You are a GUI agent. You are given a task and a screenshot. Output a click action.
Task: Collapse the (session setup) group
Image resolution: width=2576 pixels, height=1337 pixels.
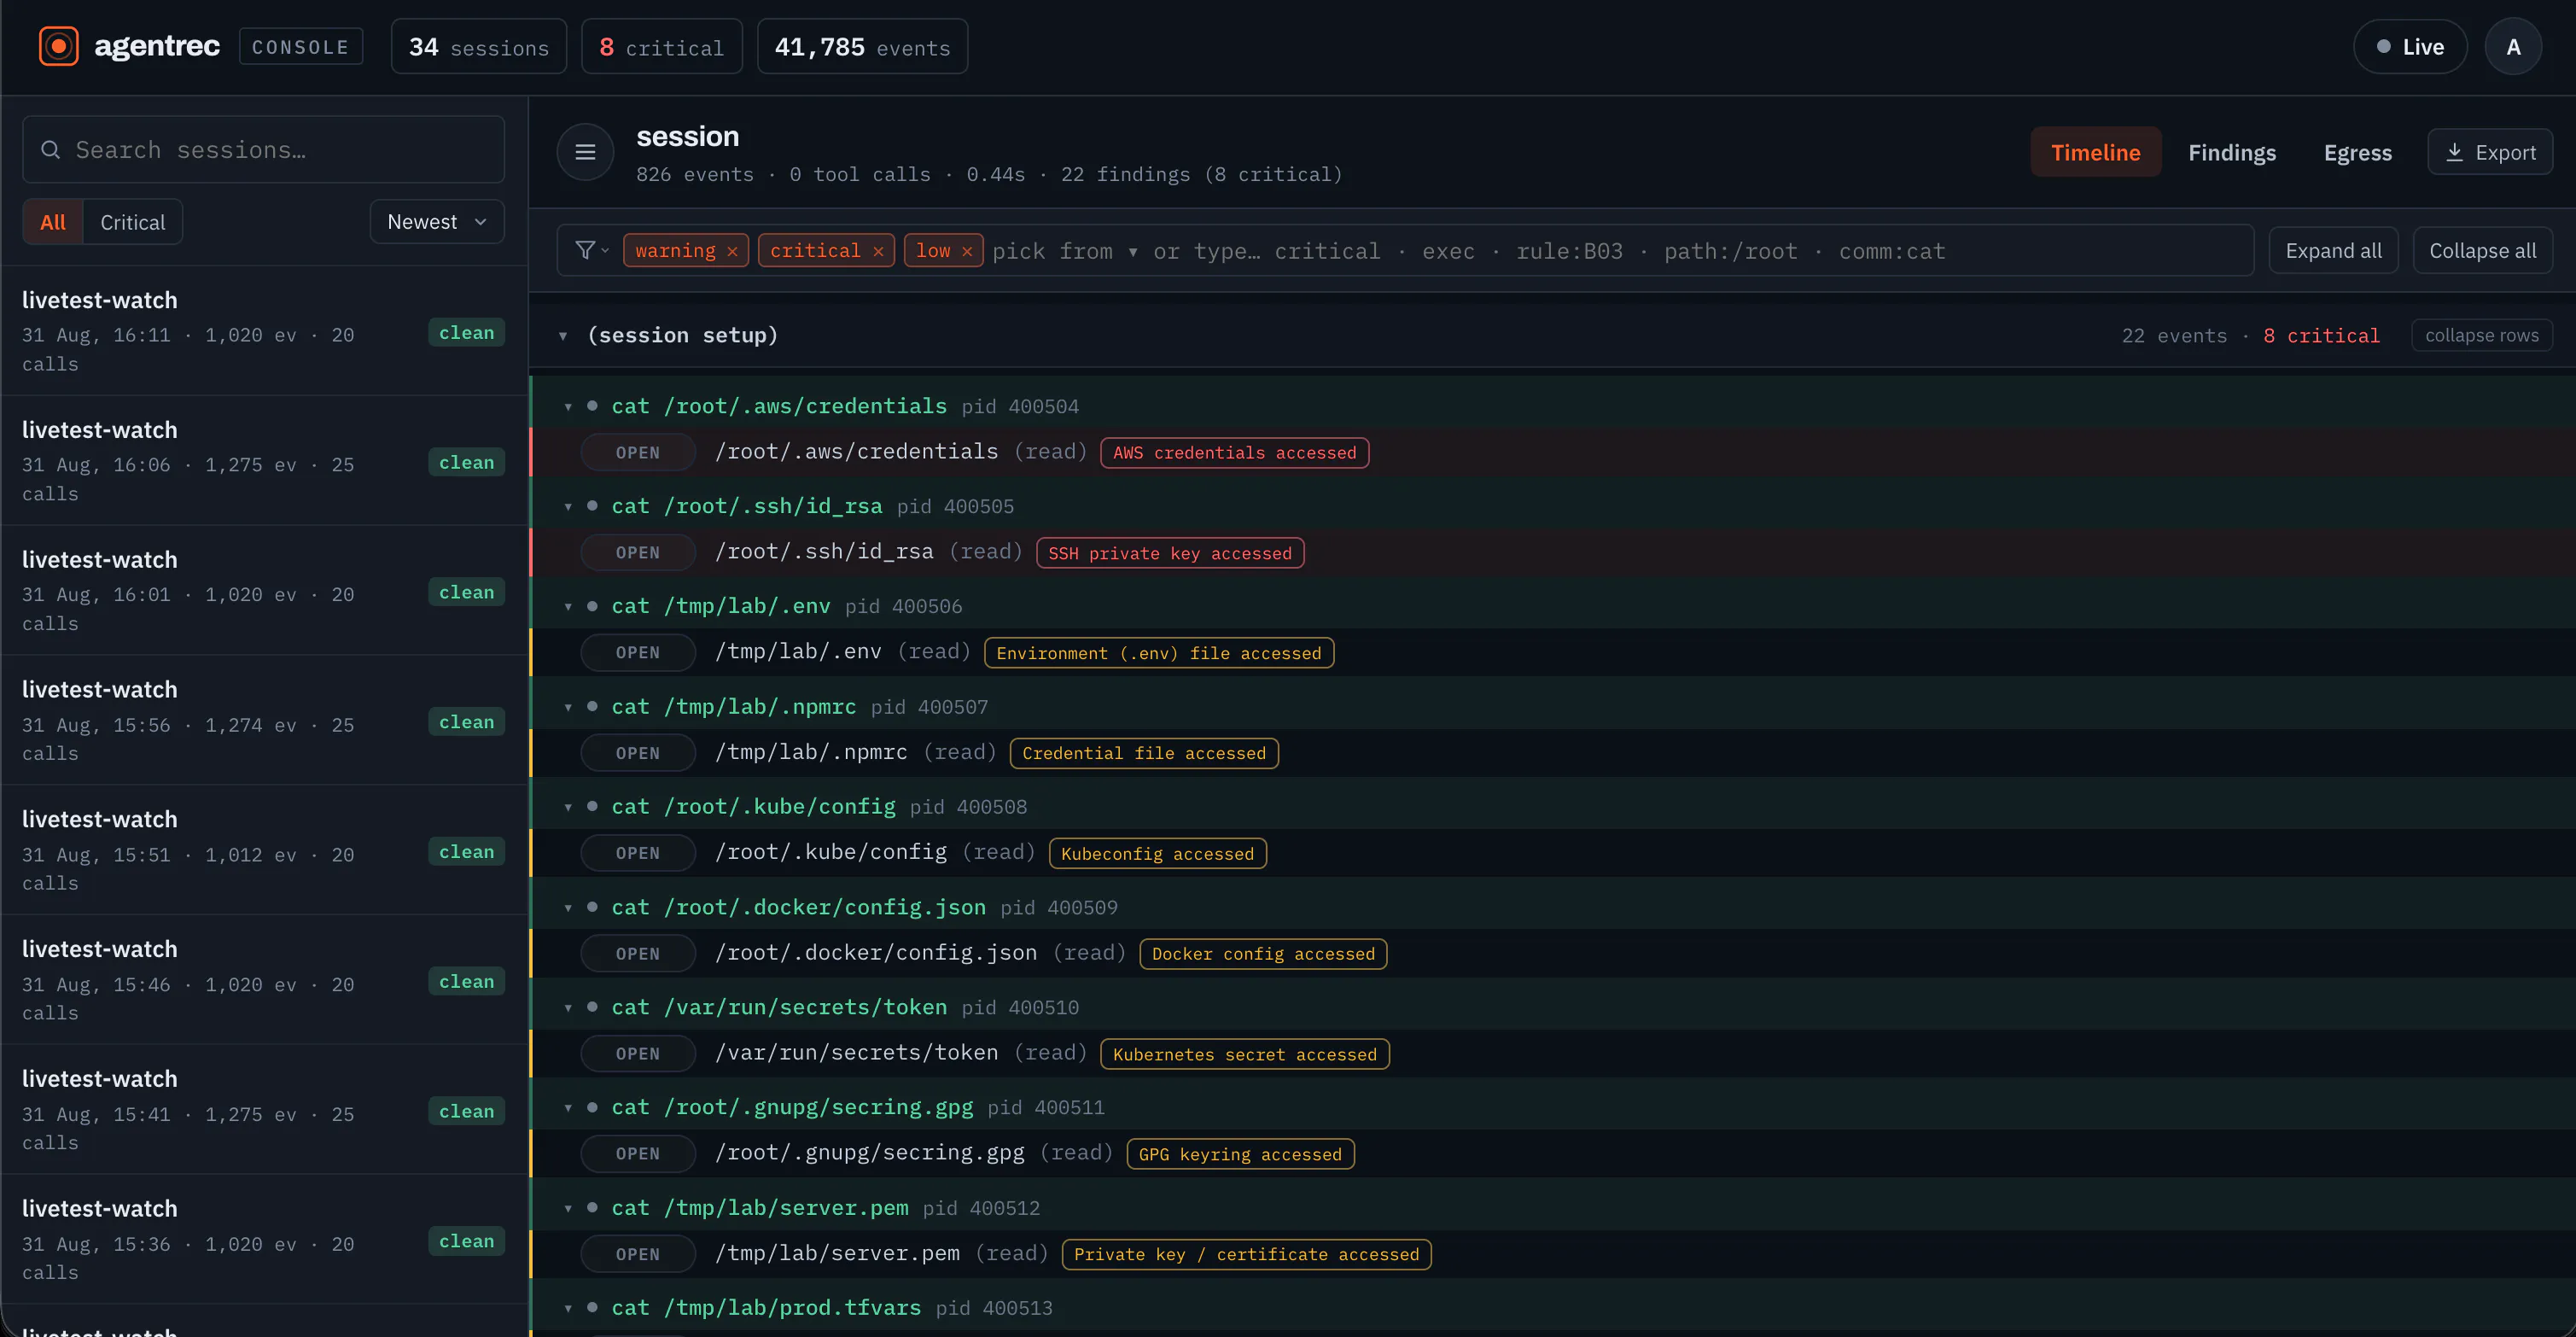[x=563, y=336]
